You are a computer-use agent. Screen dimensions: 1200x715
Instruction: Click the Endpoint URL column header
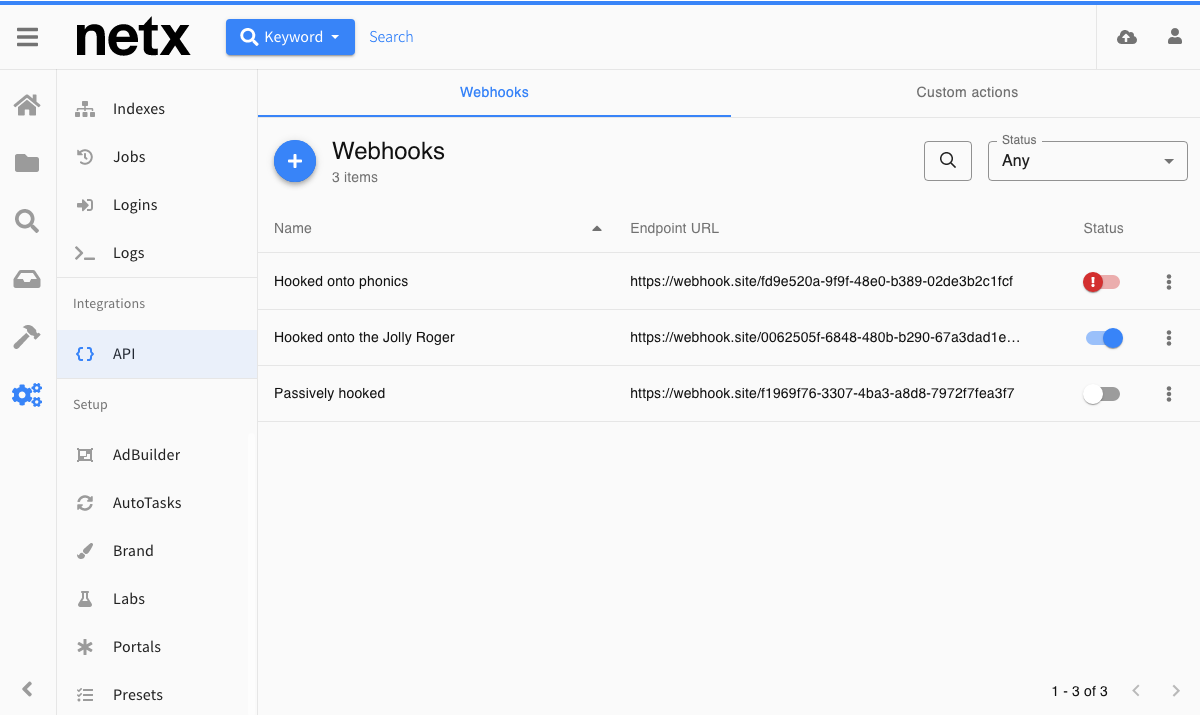674,228
